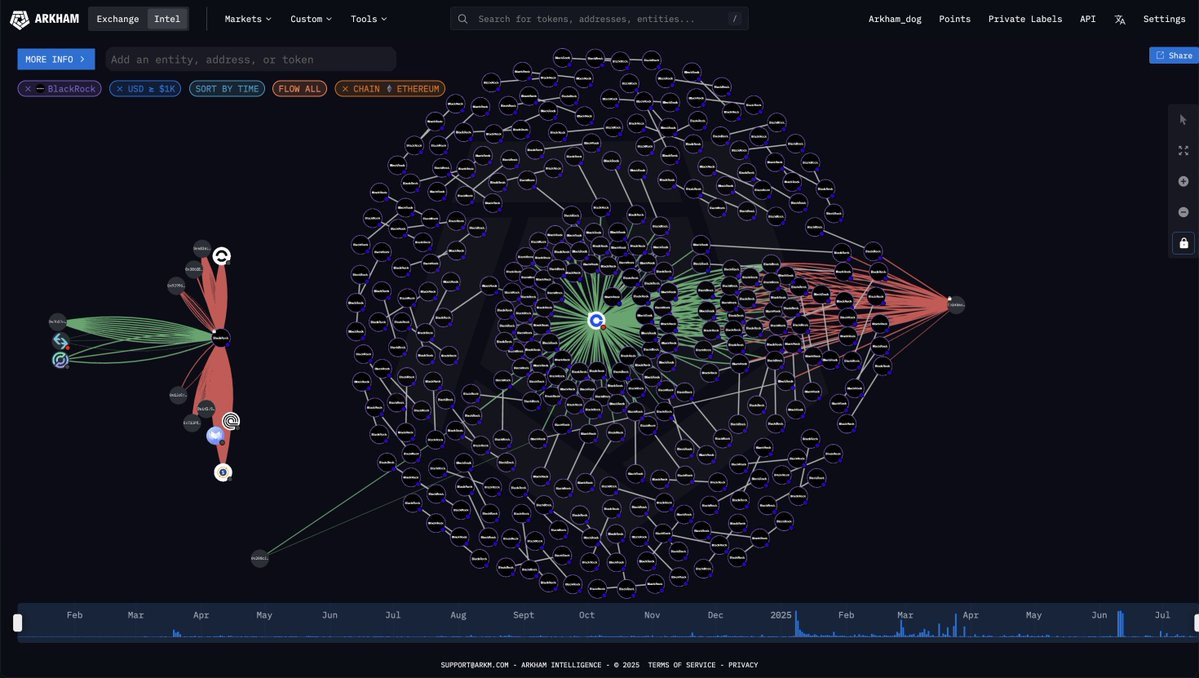Select the blue arrows node with red dot
The width and height of the screenshot is (1199, 678).
[x=60, y=341]
